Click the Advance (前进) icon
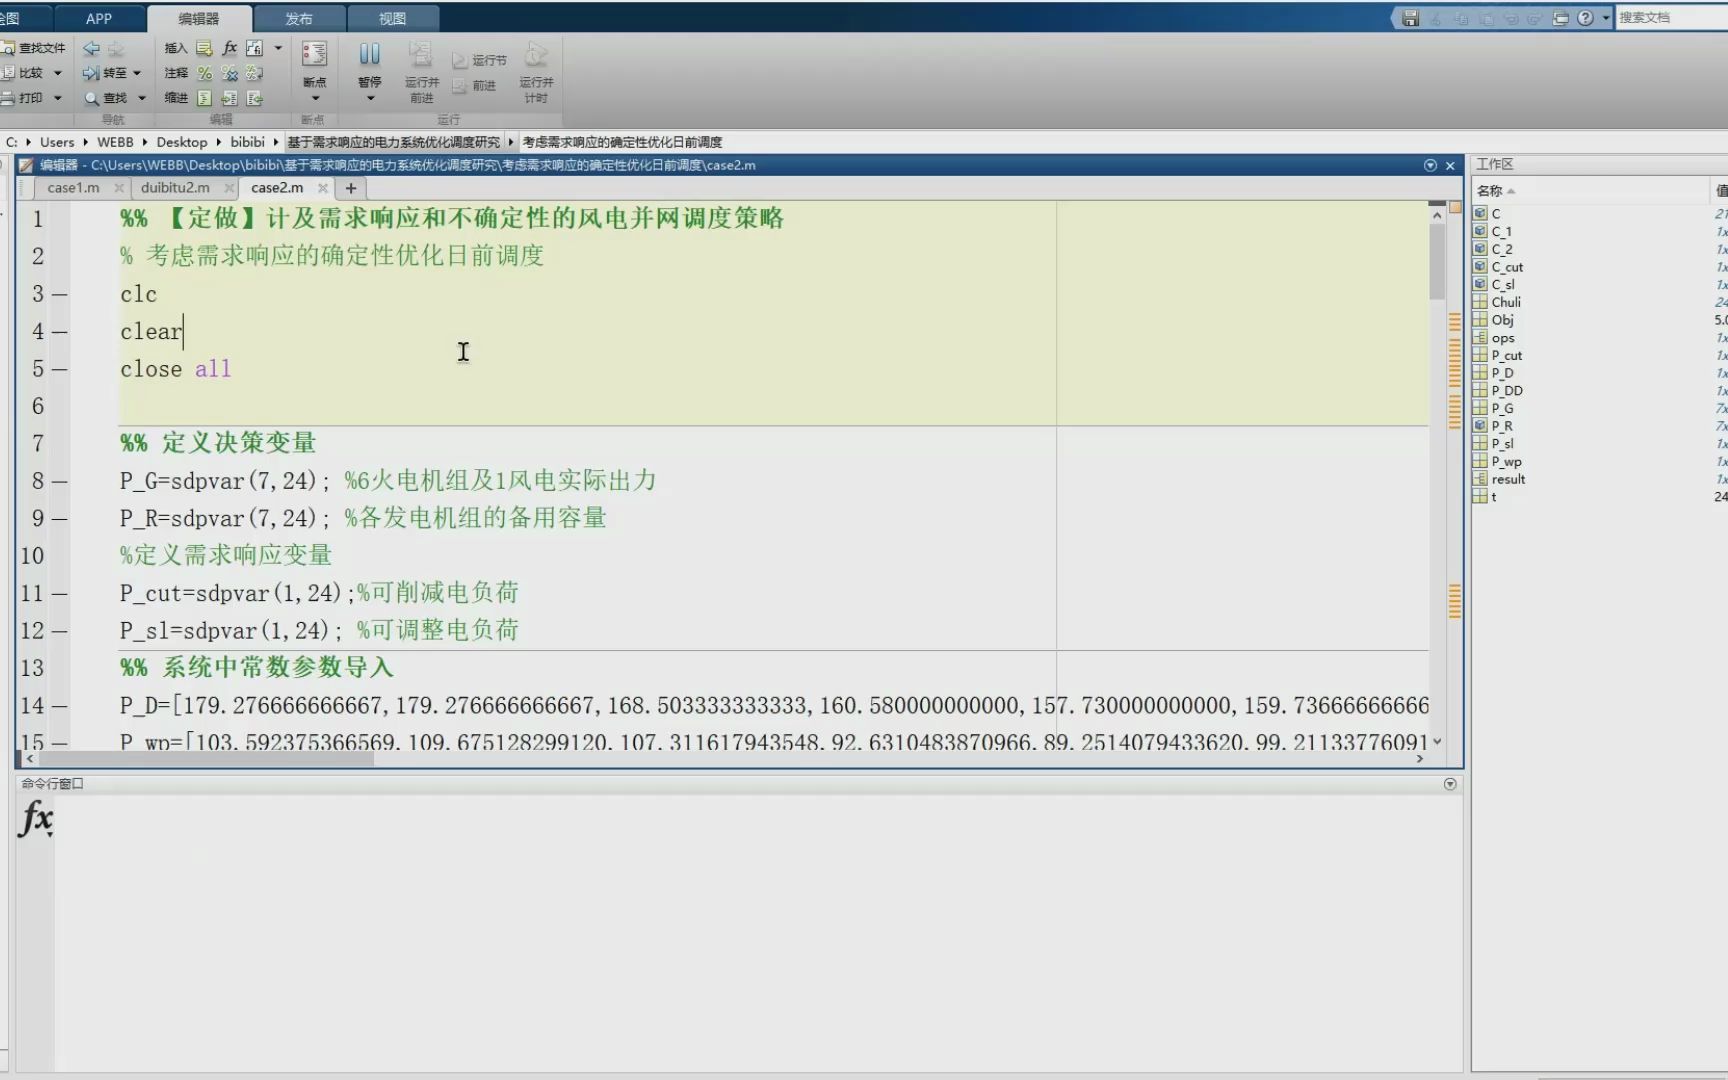The height and width of the screenshot is (1080, 1728). click(460, 86)
